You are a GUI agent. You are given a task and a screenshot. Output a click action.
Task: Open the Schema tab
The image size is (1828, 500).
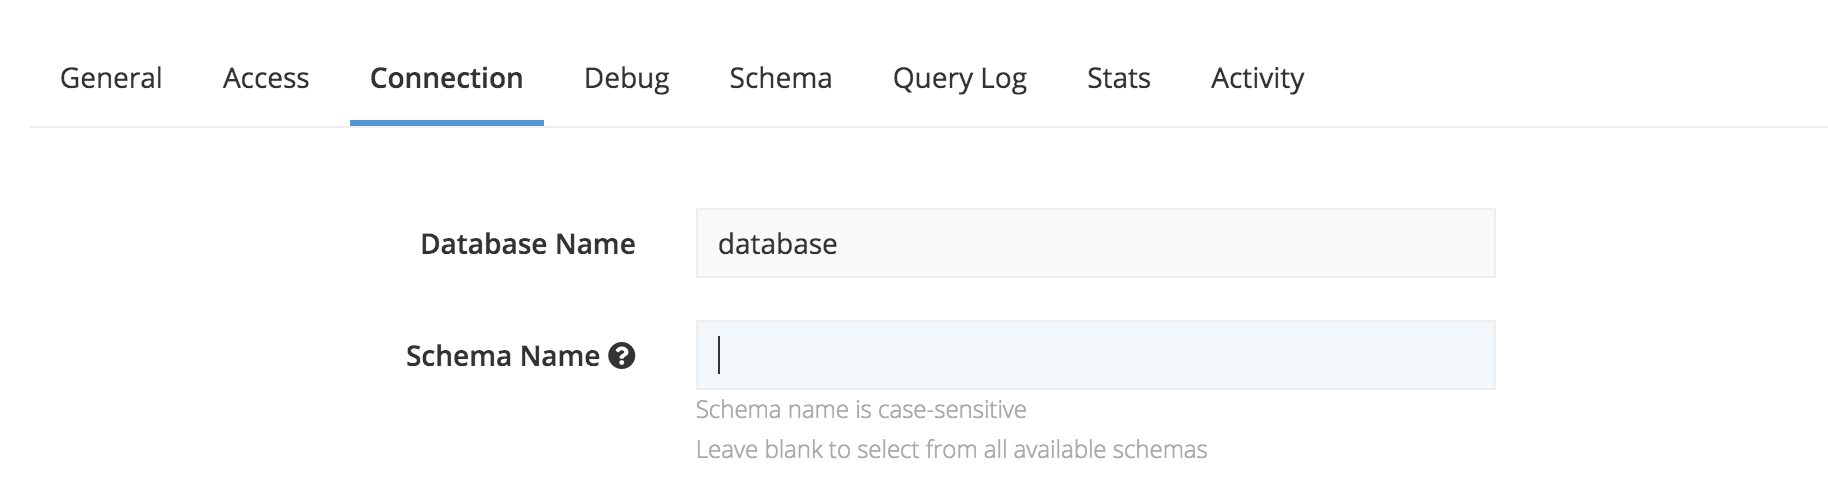pyautogui.click(x=781, y=78)
